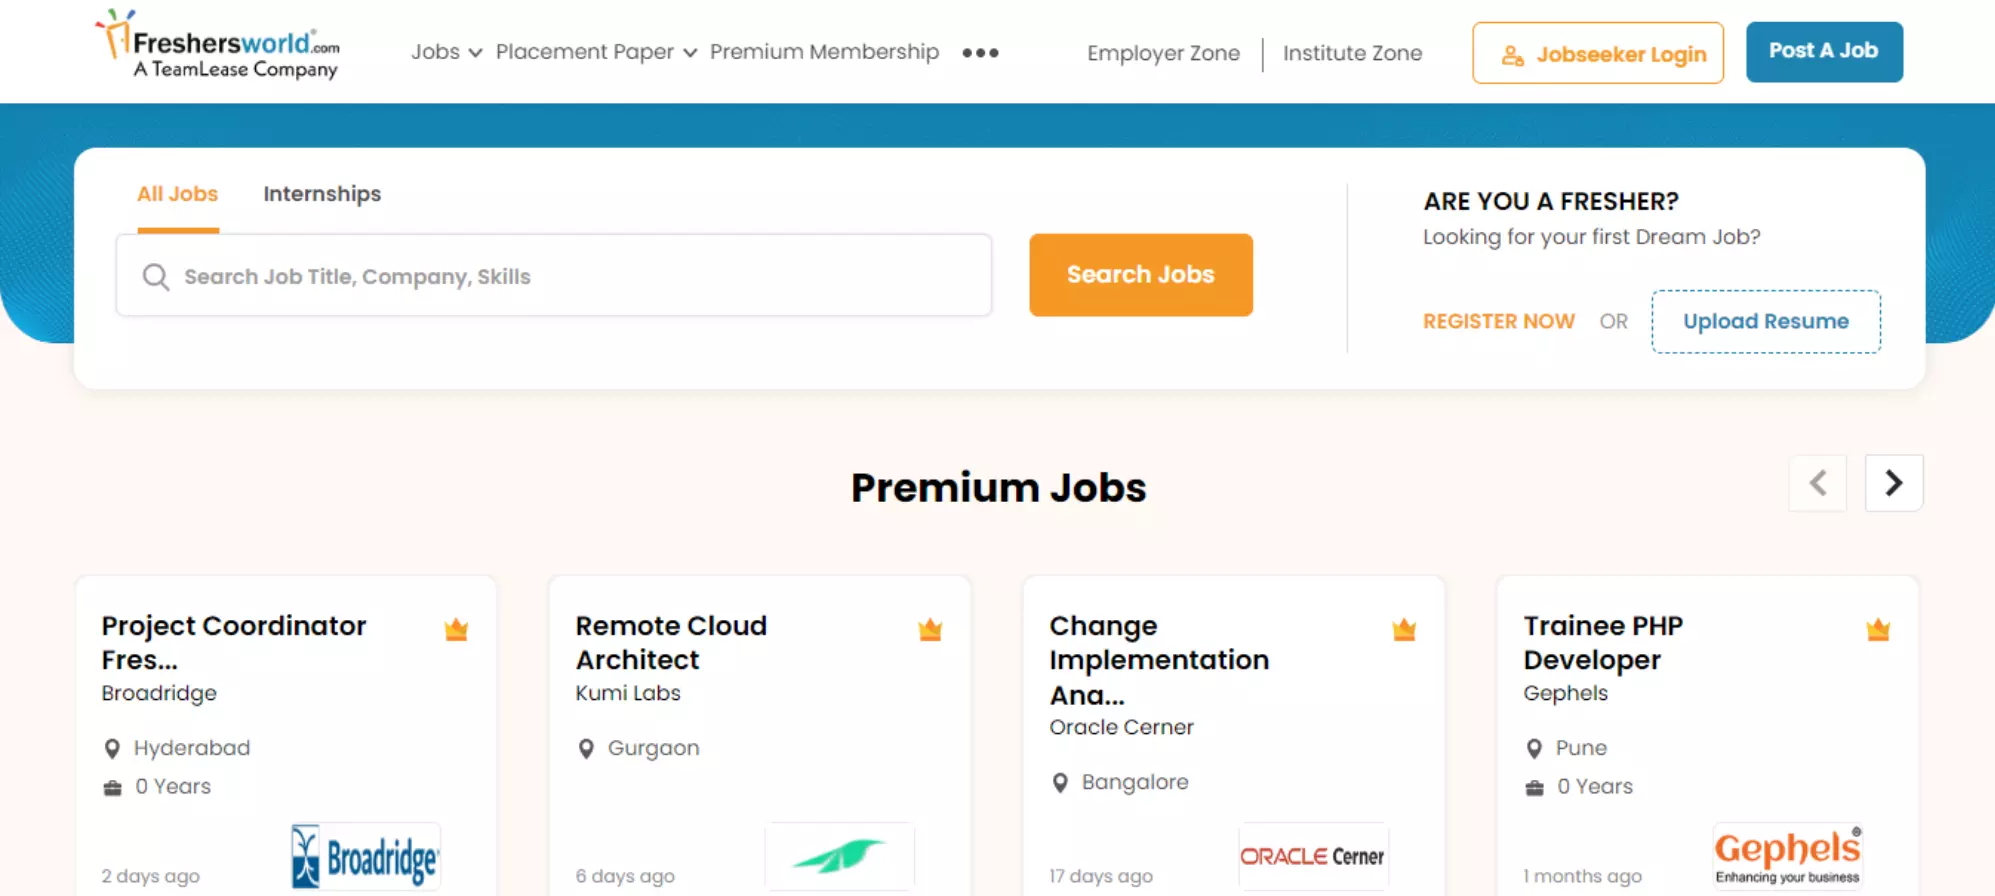Viewport: 1995px width, 896px height.
Task: Click the Bangalore location pin icon
Action: [x=1060, y=783]
